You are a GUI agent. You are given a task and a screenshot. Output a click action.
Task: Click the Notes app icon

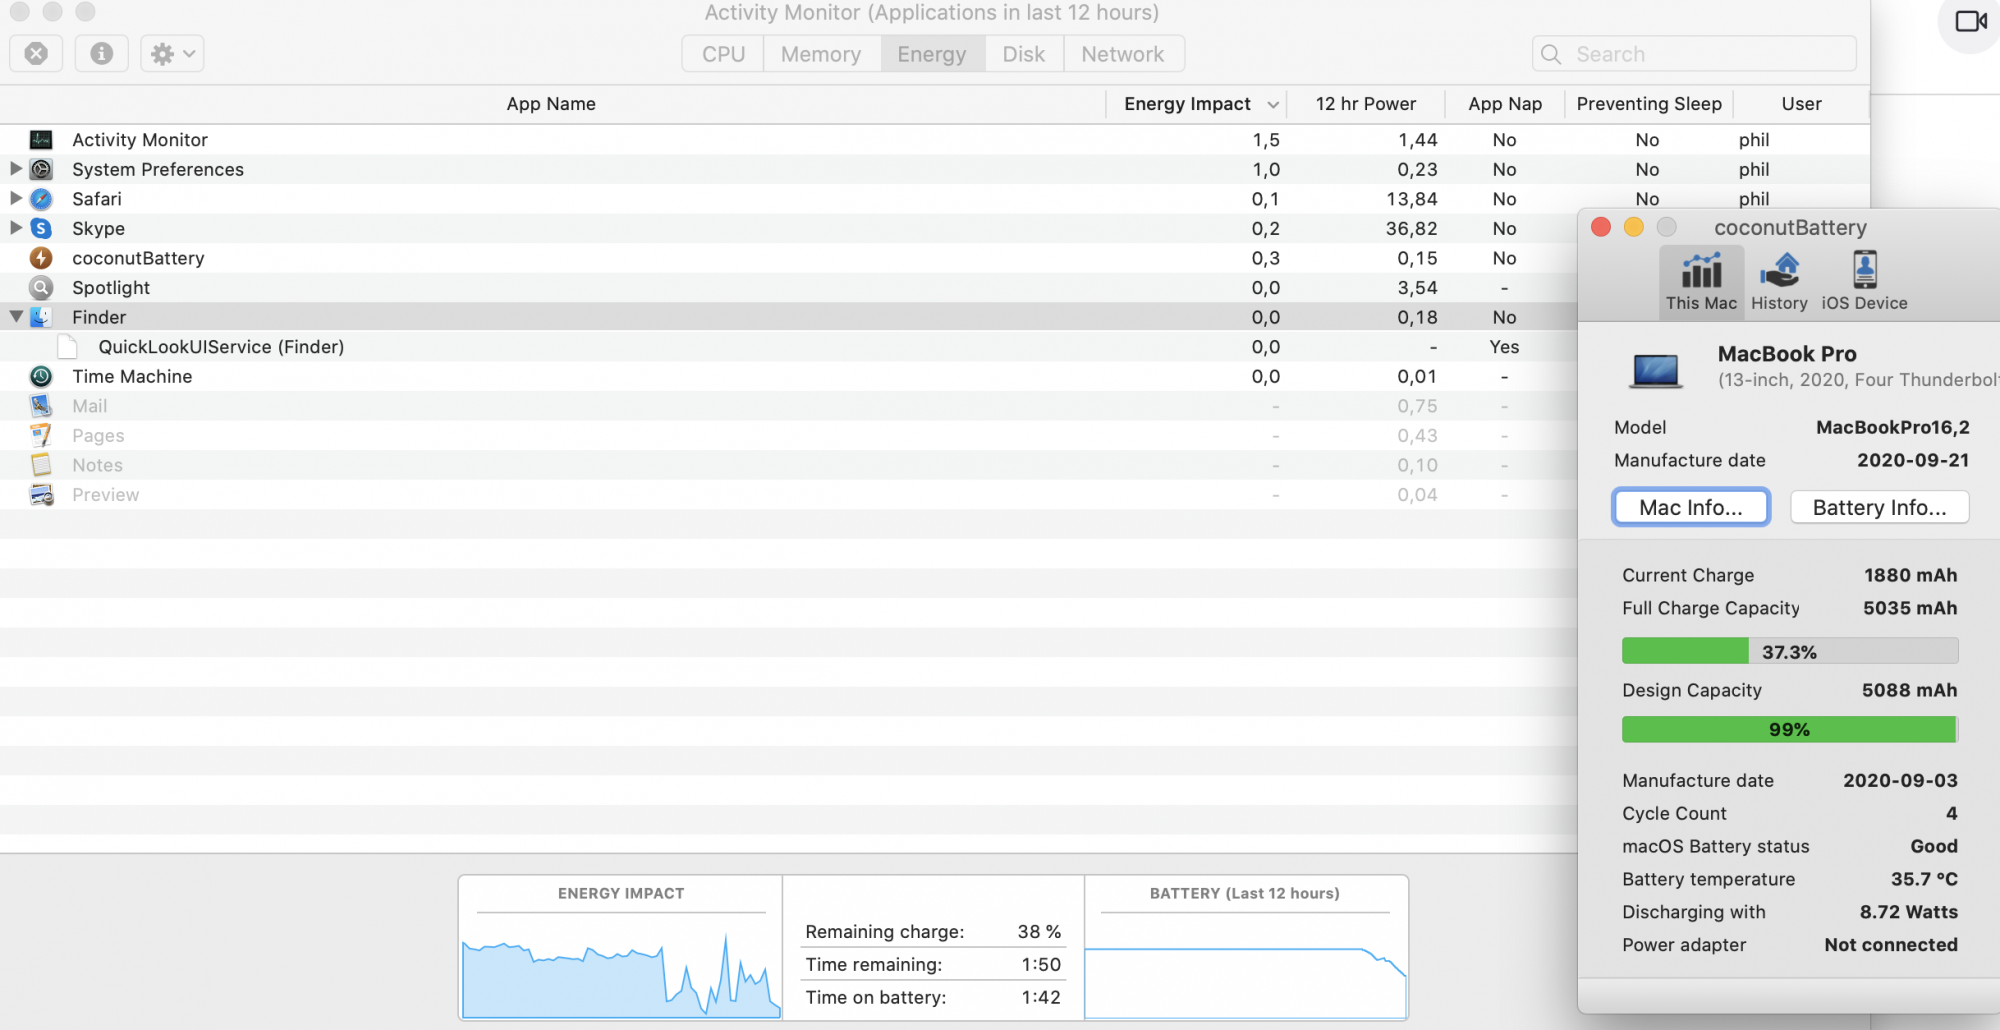pyautogui.click(x=41, y=465)
